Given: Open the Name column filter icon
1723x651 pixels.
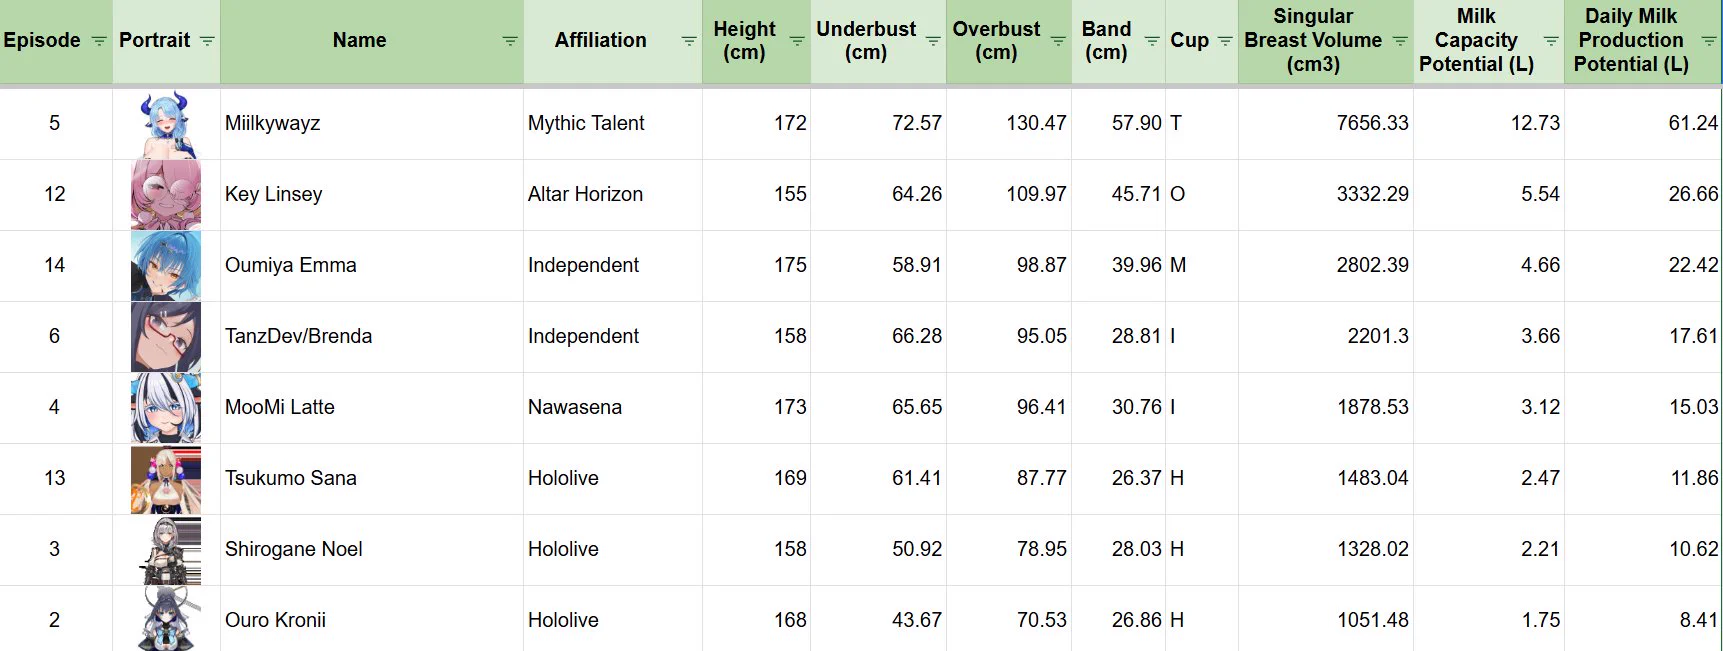Looking at the screenshot, I should (x=510, y=41).
